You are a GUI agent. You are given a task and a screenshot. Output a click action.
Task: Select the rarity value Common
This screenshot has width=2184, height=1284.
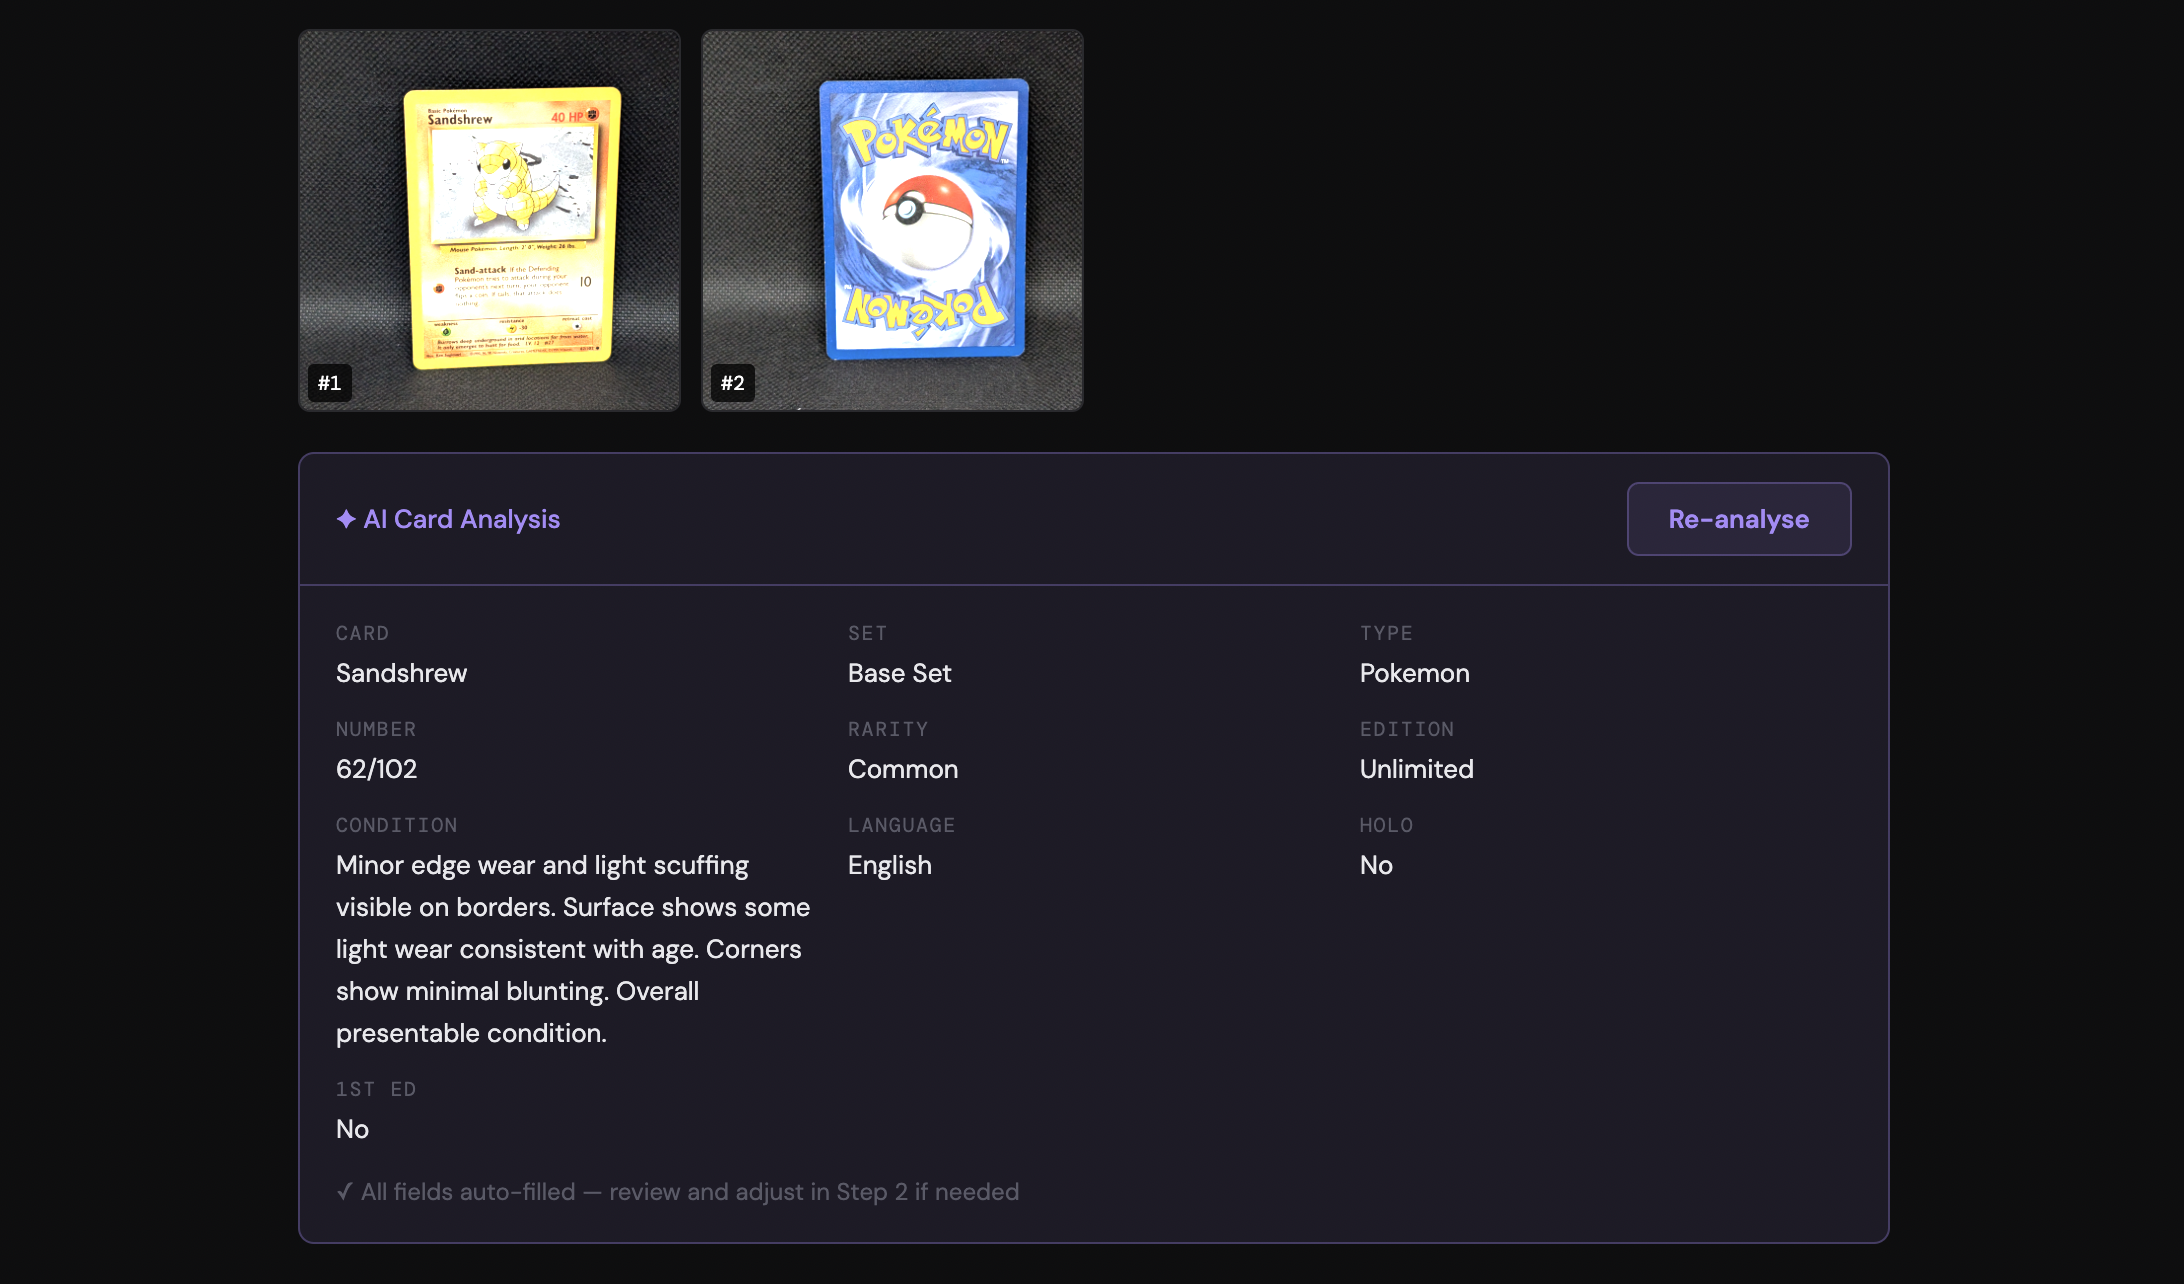click(903, 769)
